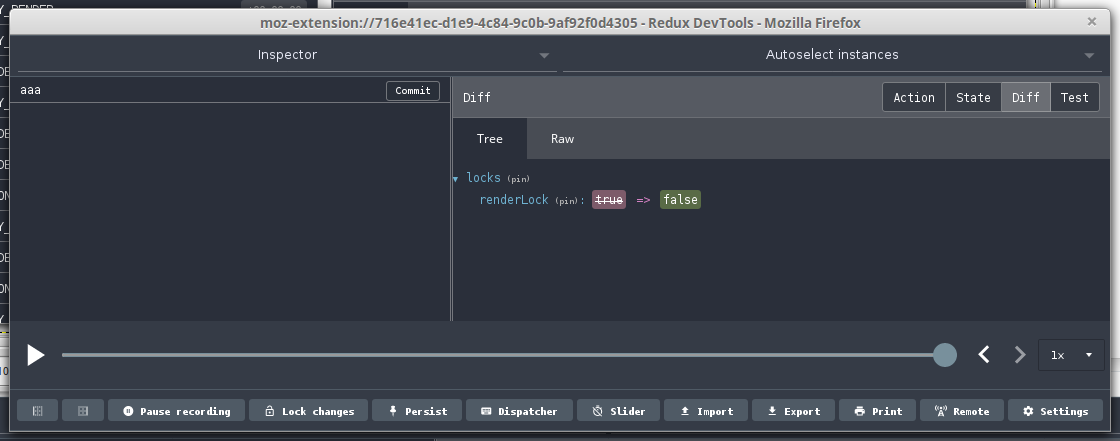Click the antenna icon on Remote
Image resolution: width=1120 pixels, height=441 pixels.
(941, 411)
